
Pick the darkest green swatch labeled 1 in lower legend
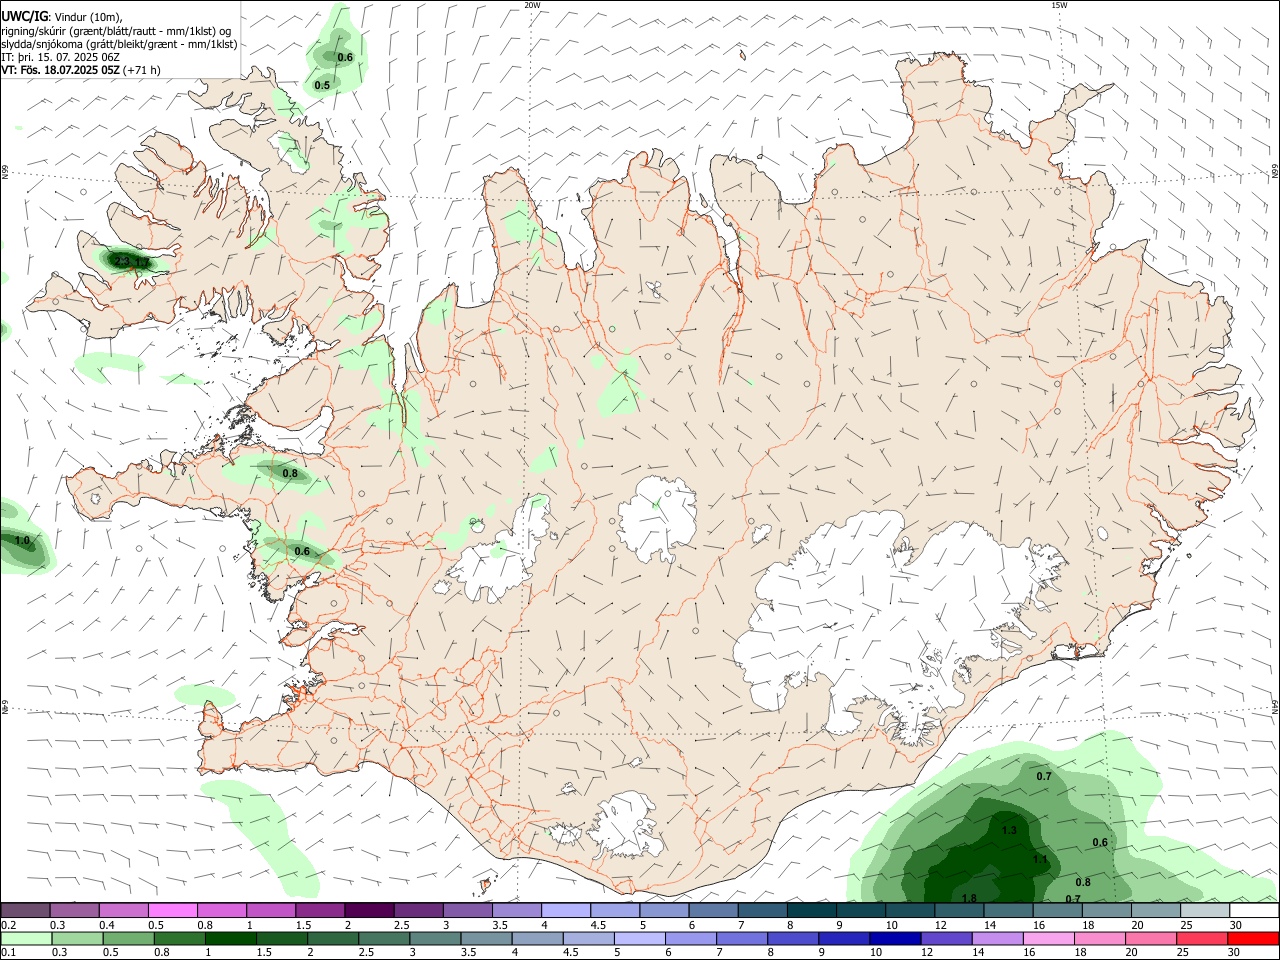pos(230,938)
